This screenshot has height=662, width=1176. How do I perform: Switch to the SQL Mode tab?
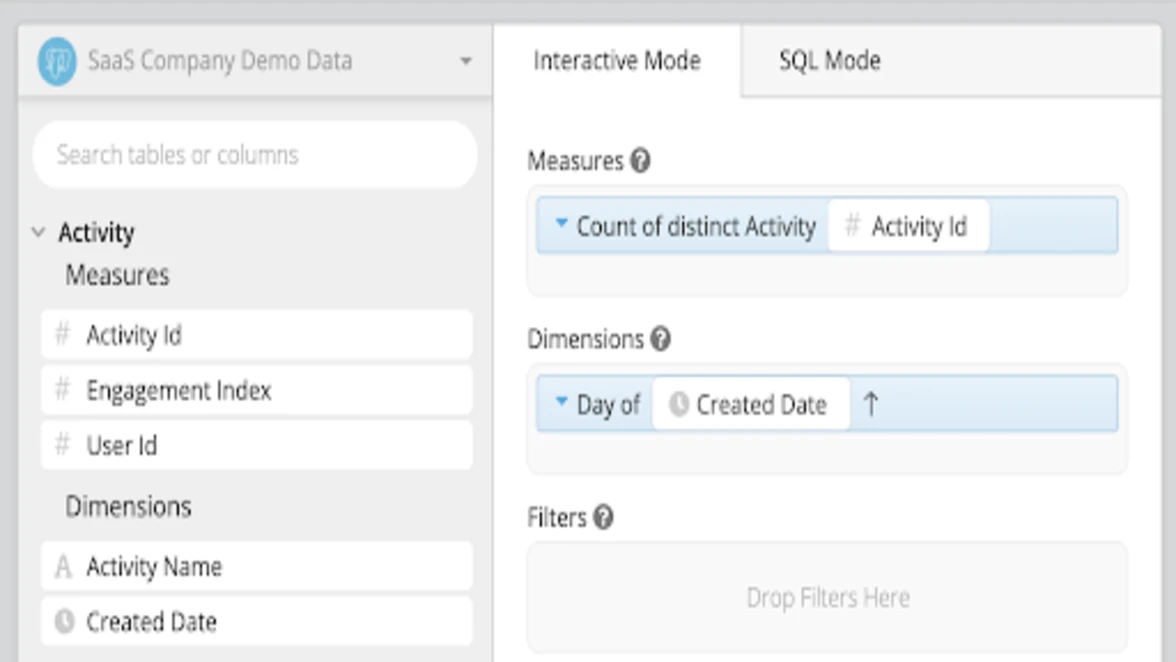tap(829, 61)
